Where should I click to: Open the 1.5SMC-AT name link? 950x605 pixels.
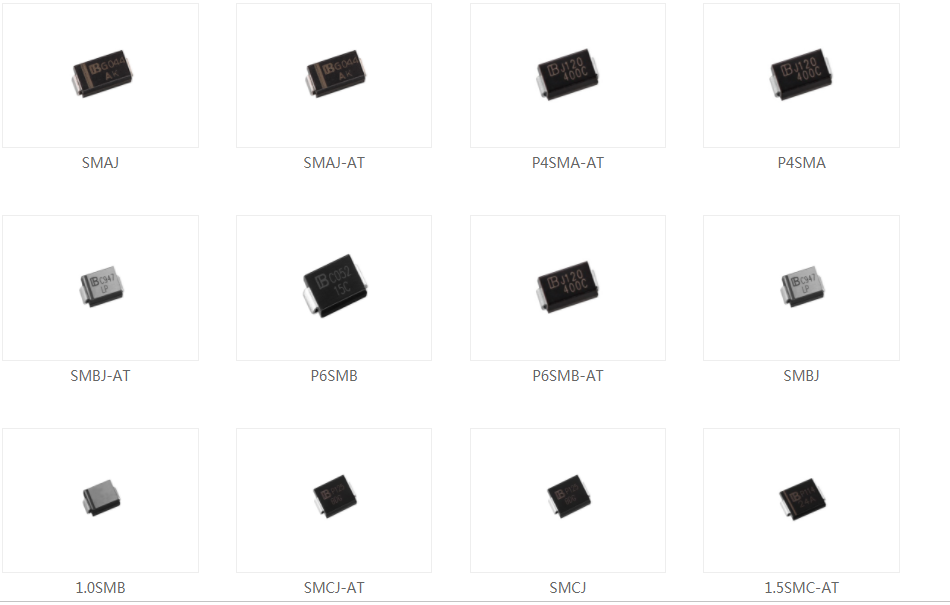pyautogui.click(x=801, y=587)
